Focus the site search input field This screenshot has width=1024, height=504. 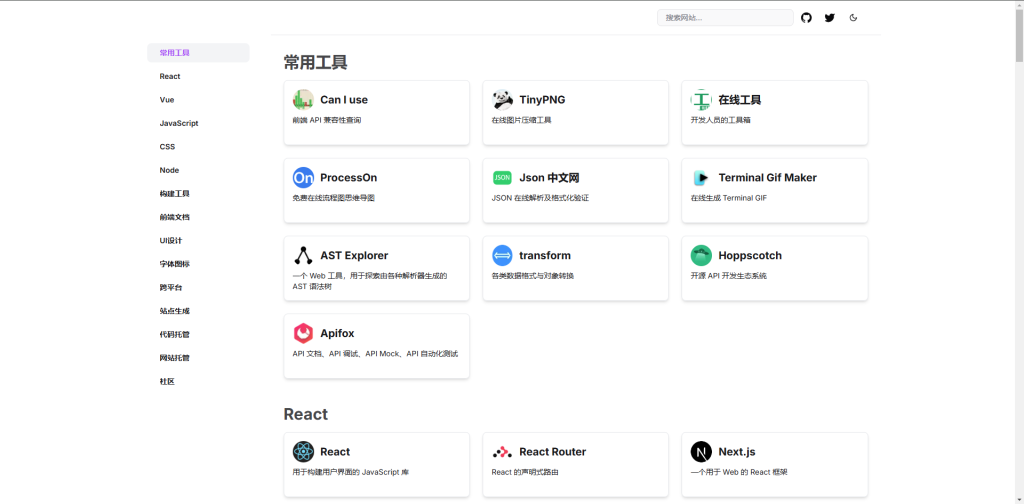coord(725,18)
